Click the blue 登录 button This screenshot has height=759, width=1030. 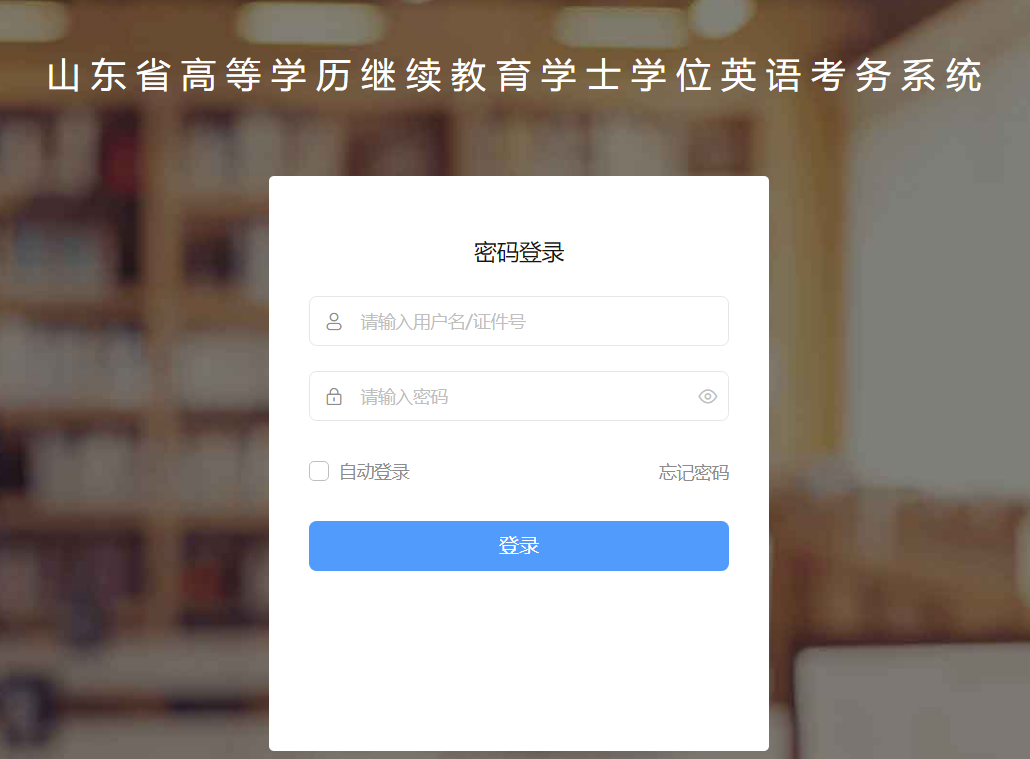tap(519, 546)
